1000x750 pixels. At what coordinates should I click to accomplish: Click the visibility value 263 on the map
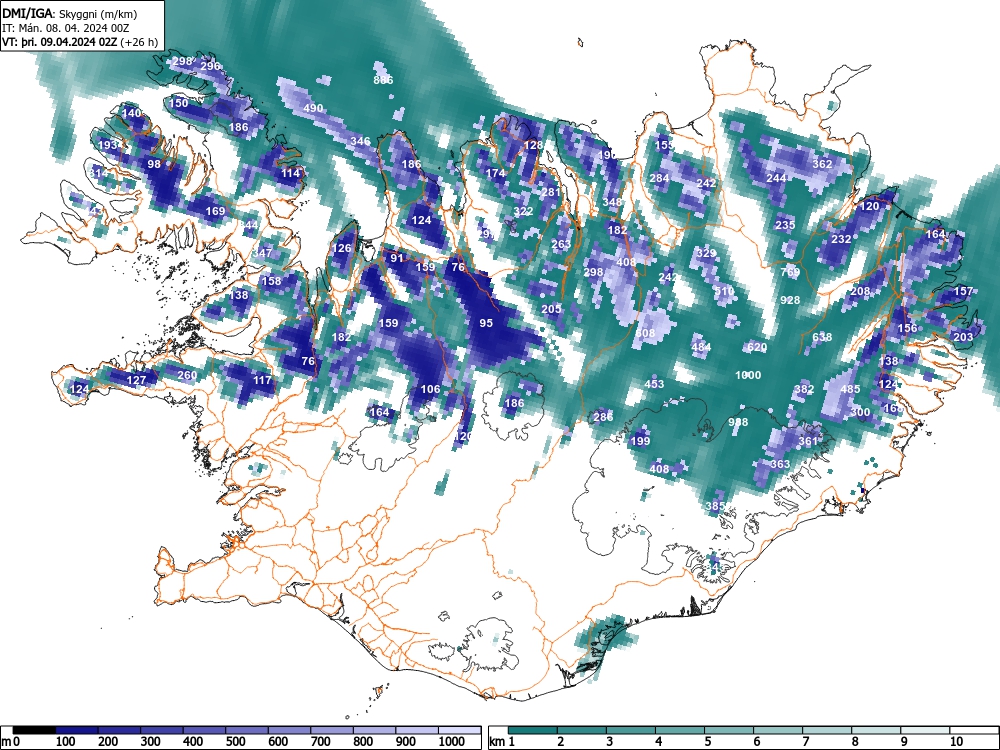[x=561, y=244]
